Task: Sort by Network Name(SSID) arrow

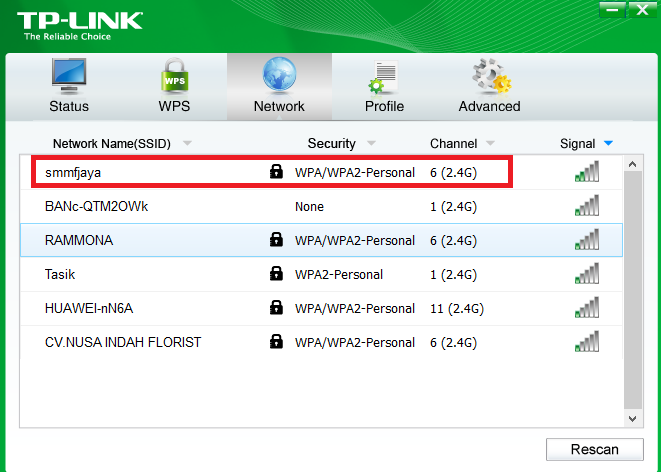Action: point(187,143)
